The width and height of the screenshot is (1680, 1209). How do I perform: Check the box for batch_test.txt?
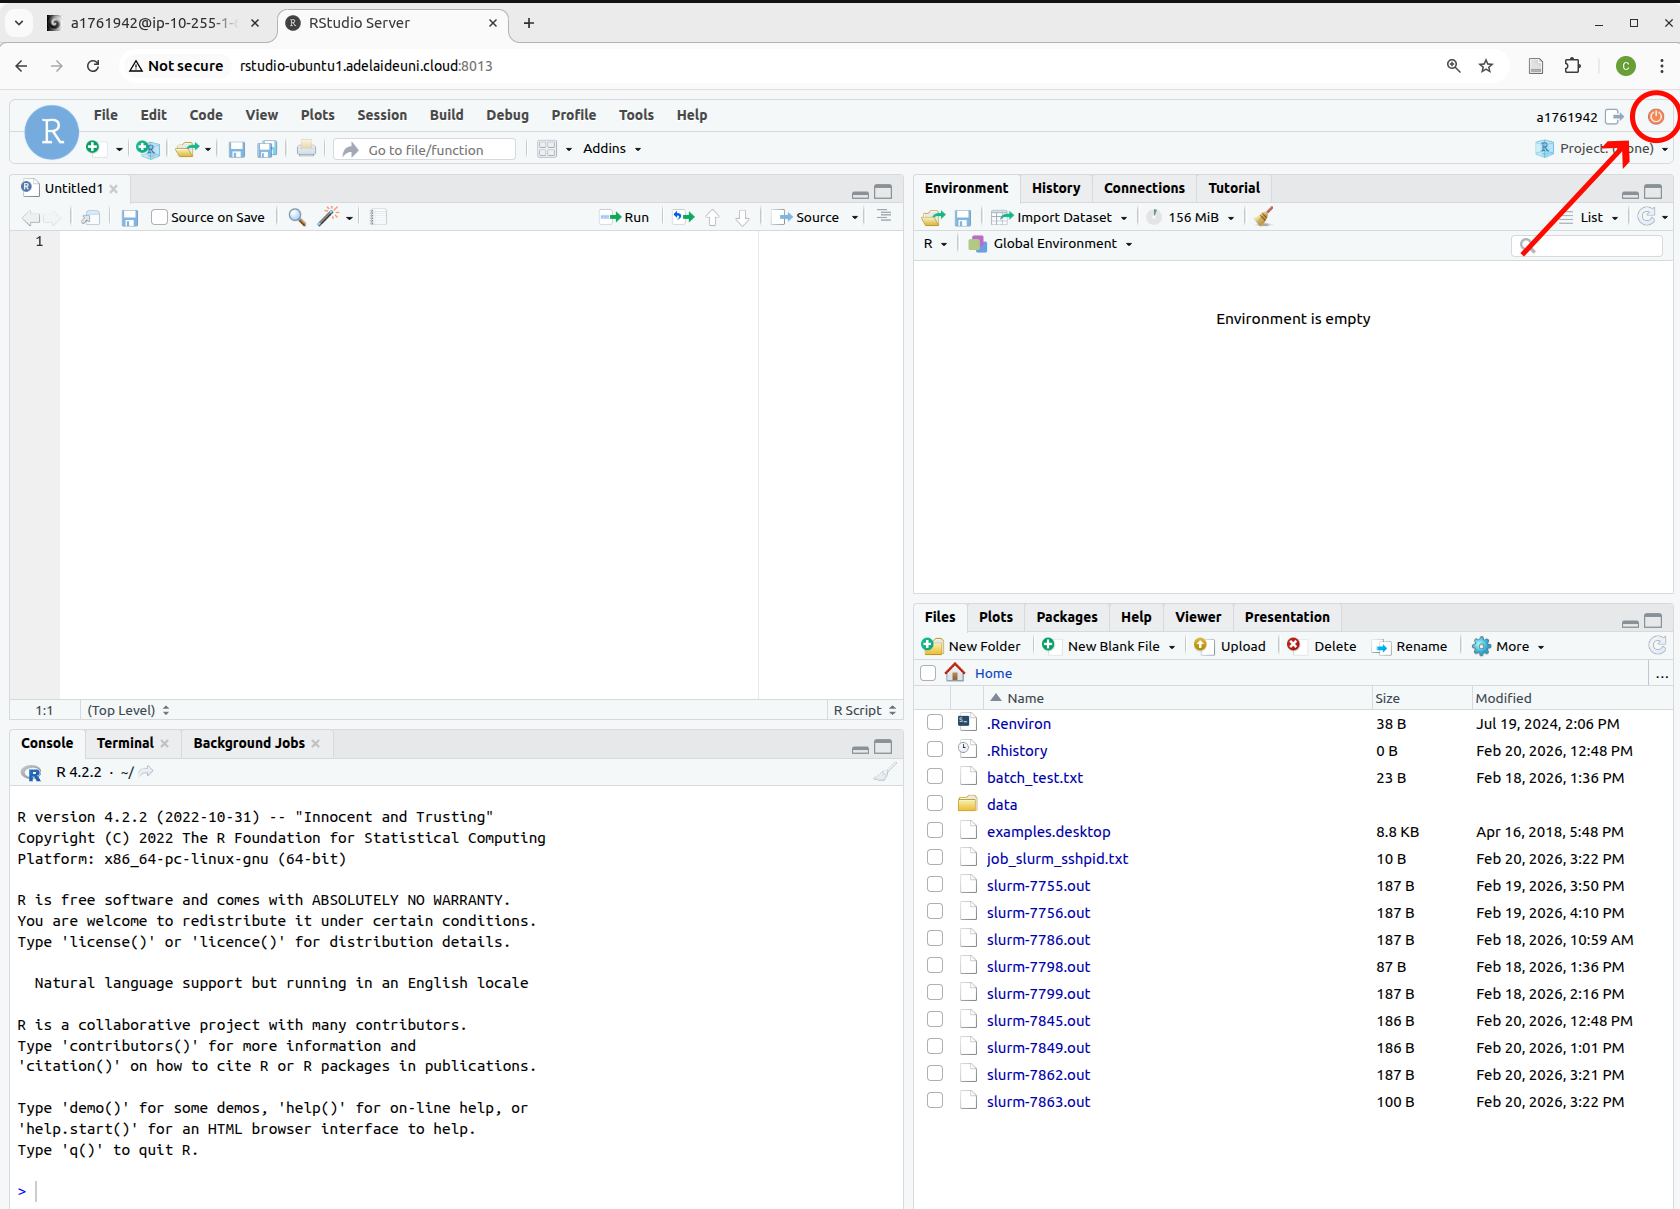[x=935, y=777]
